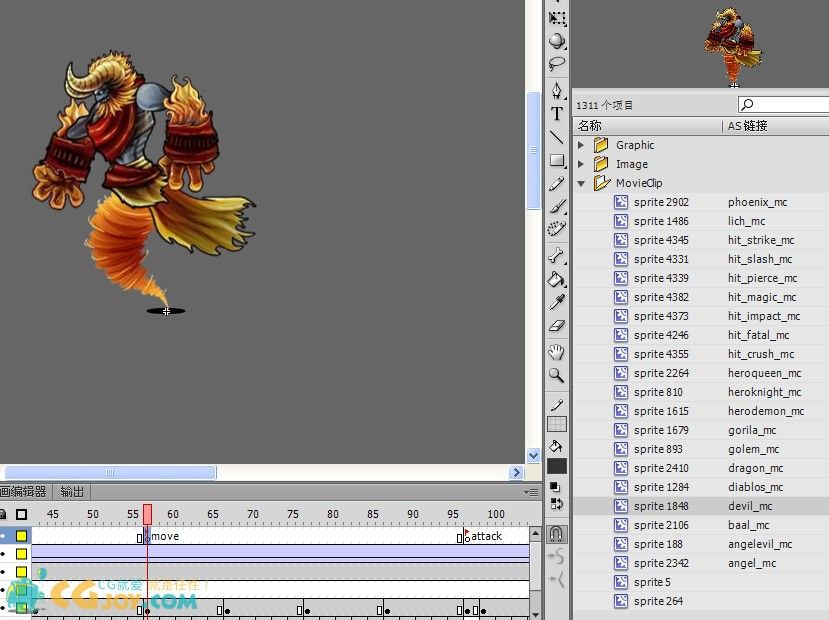Select the Pencil tool
Image resolution: width=829 pixels, height=620 pixels.
557,183
